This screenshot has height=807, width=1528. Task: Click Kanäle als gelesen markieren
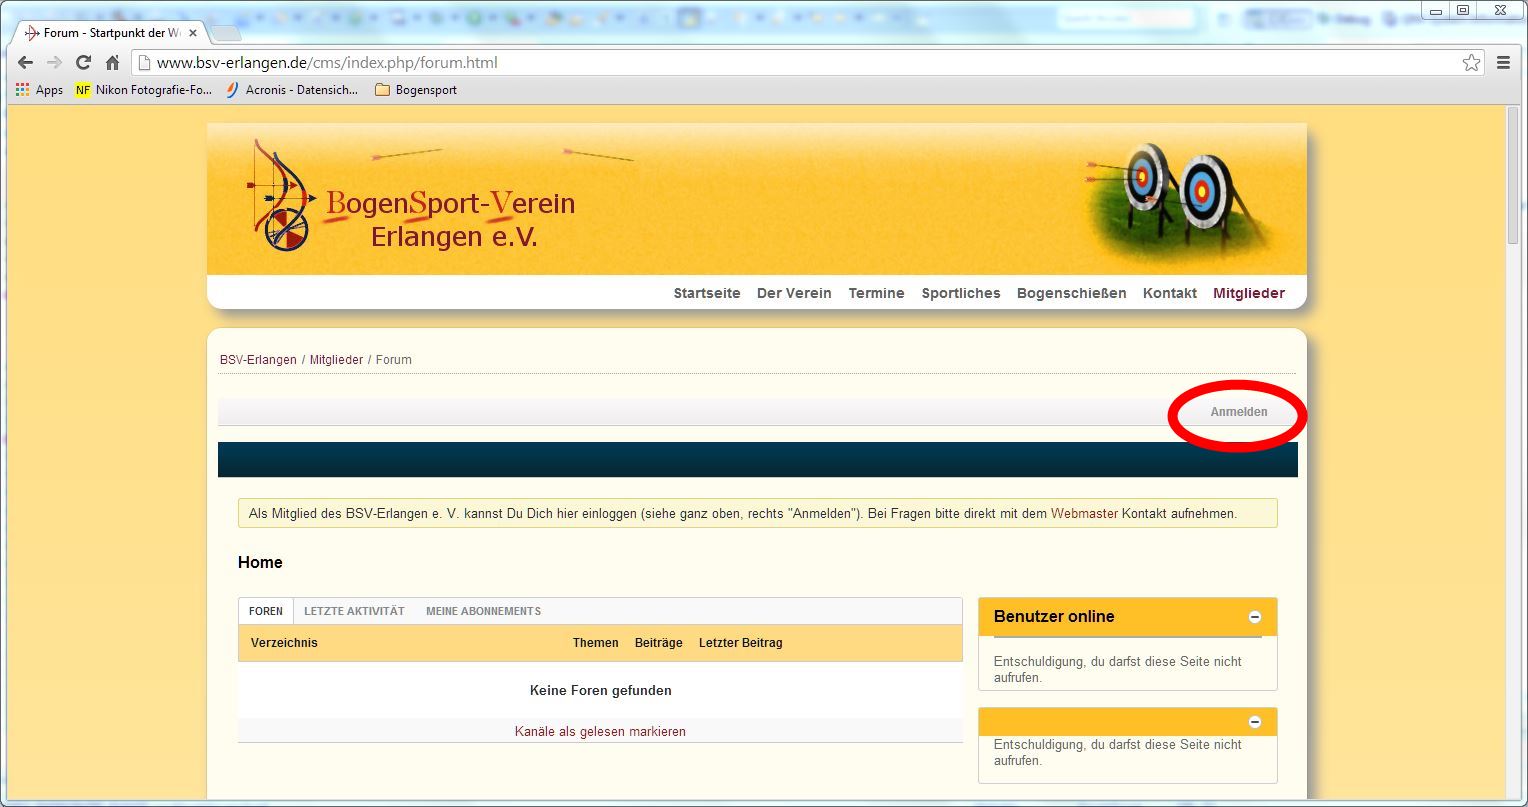point(600,732)
